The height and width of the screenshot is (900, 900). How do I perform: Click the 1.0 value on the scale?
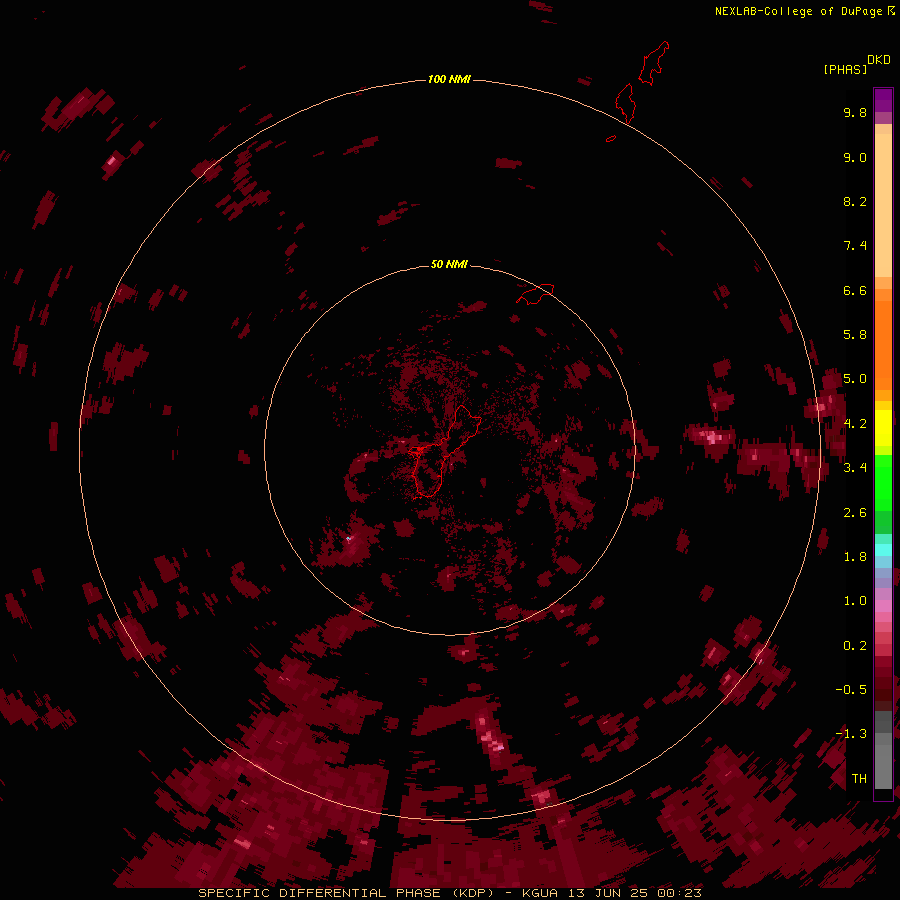coord(855,601)
